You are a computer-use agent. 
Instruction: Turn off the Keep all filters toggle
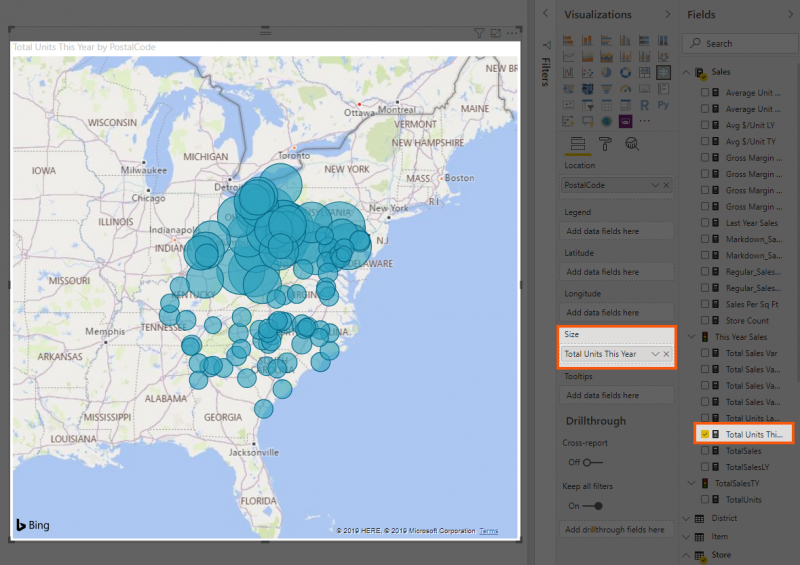click(593, 506)
